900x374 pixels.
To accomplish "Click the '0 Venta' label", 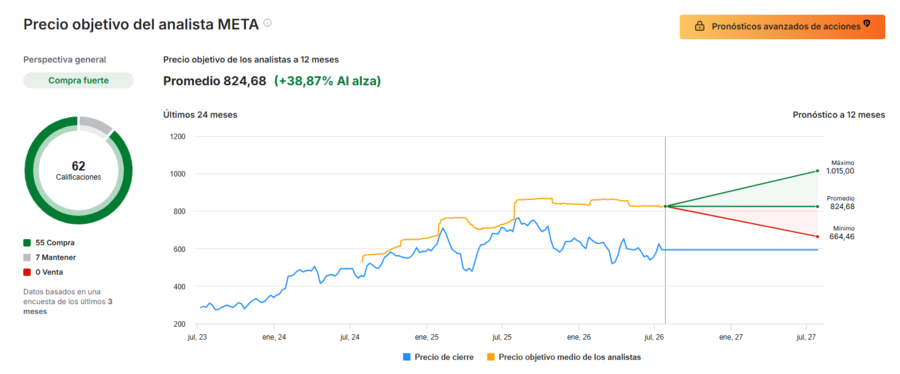I will coord(49,272).
